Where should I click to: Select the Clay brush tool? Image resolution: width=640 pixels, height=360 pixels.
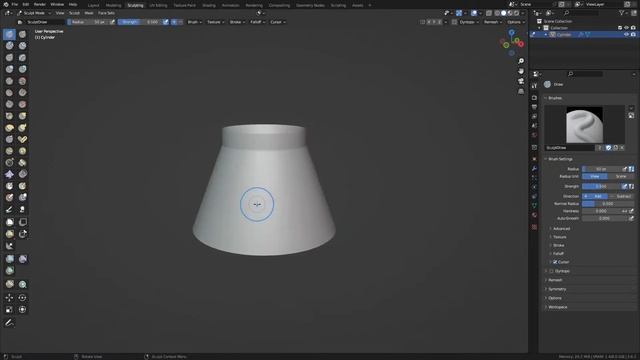(9, 46)
